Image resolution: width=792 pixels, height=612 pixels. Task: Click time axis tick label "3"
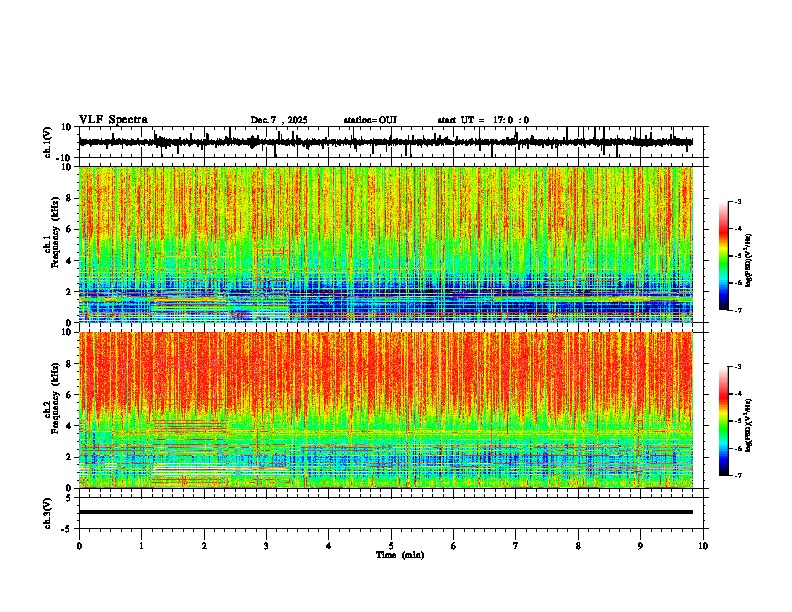pyautogui.click(x=266, y=546)
